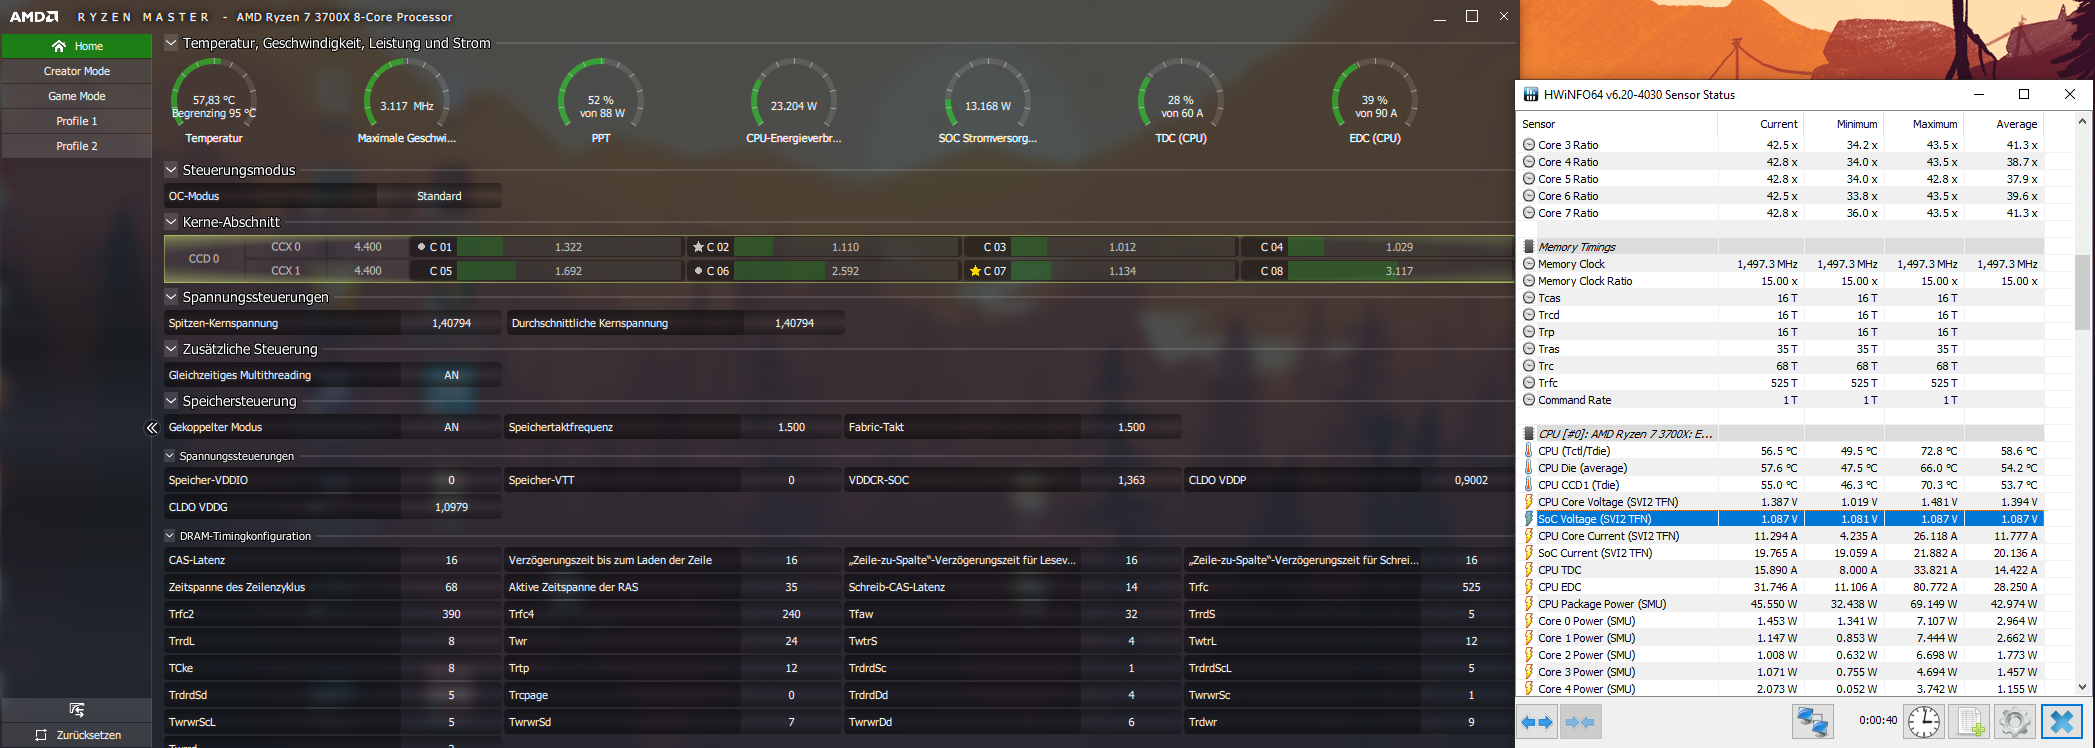Click the CAS-Latenz value 16
This screenshot has width=2095, height=748.
(451, 560)
